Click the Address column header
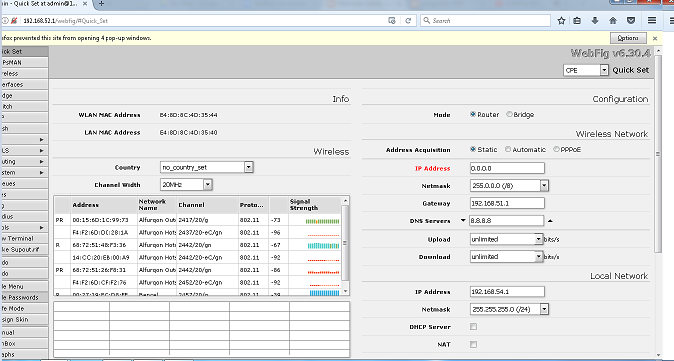Viewport: 674px width, 361px height. tap(104, 205)
